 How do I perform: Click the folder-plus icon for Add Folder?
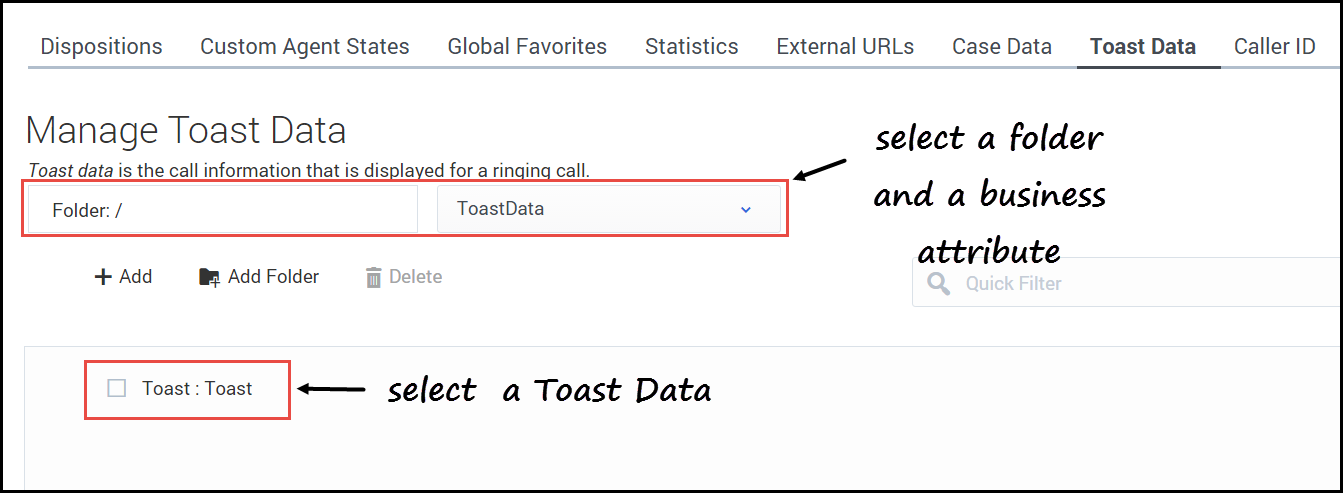(209, 277)
